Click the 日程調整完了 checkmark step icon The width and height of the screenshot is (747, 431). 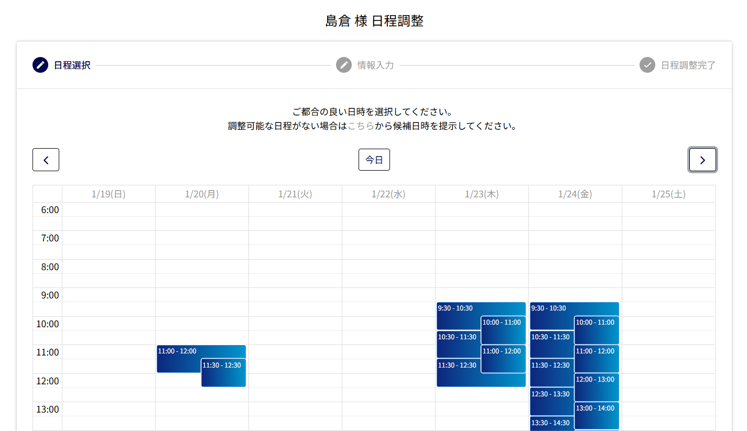[x=647, y=65]
